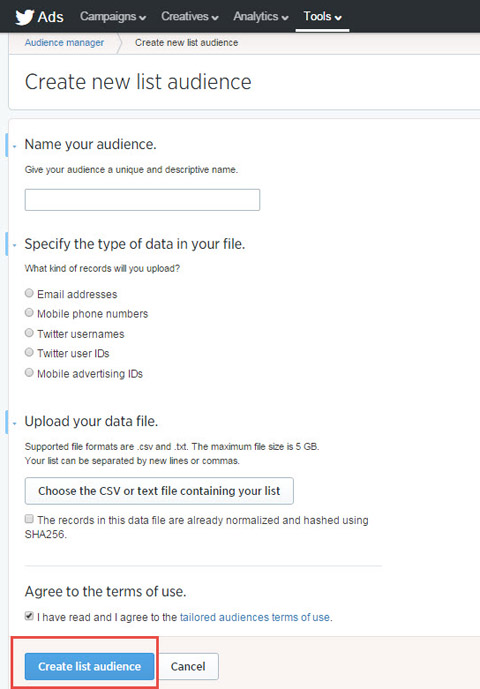Click the Cancel button

tap(188, 667)
